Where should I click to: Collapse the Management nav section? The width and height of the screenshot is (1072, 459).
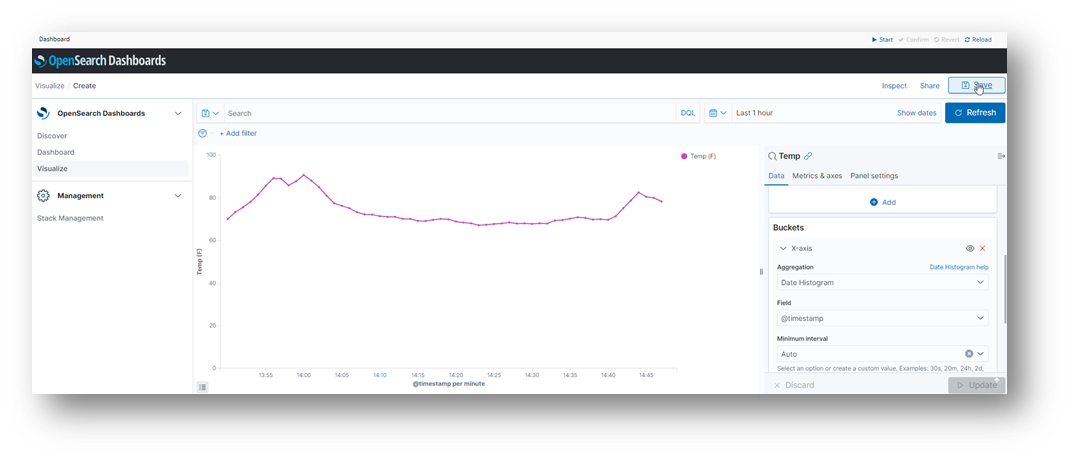coord(178,196)
